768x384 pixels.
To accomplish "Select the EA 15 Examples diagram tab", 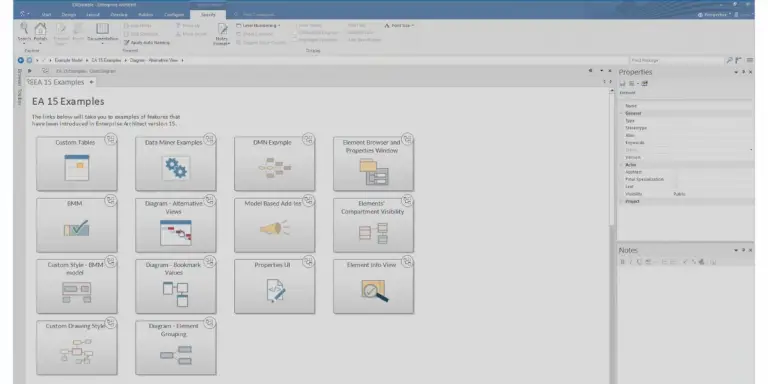I will 61,82.
